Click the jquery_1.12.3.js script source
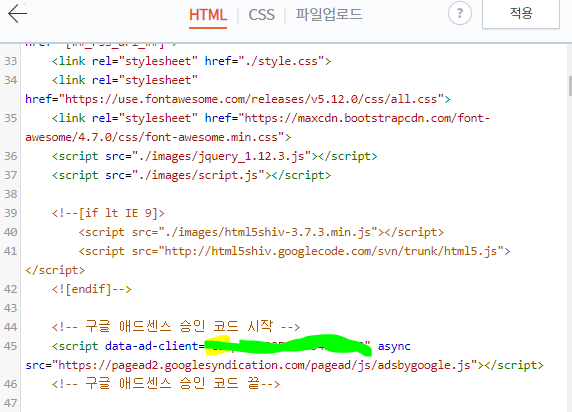The width and height of the screenshot is (572, 412). click(x=221, y=156)
